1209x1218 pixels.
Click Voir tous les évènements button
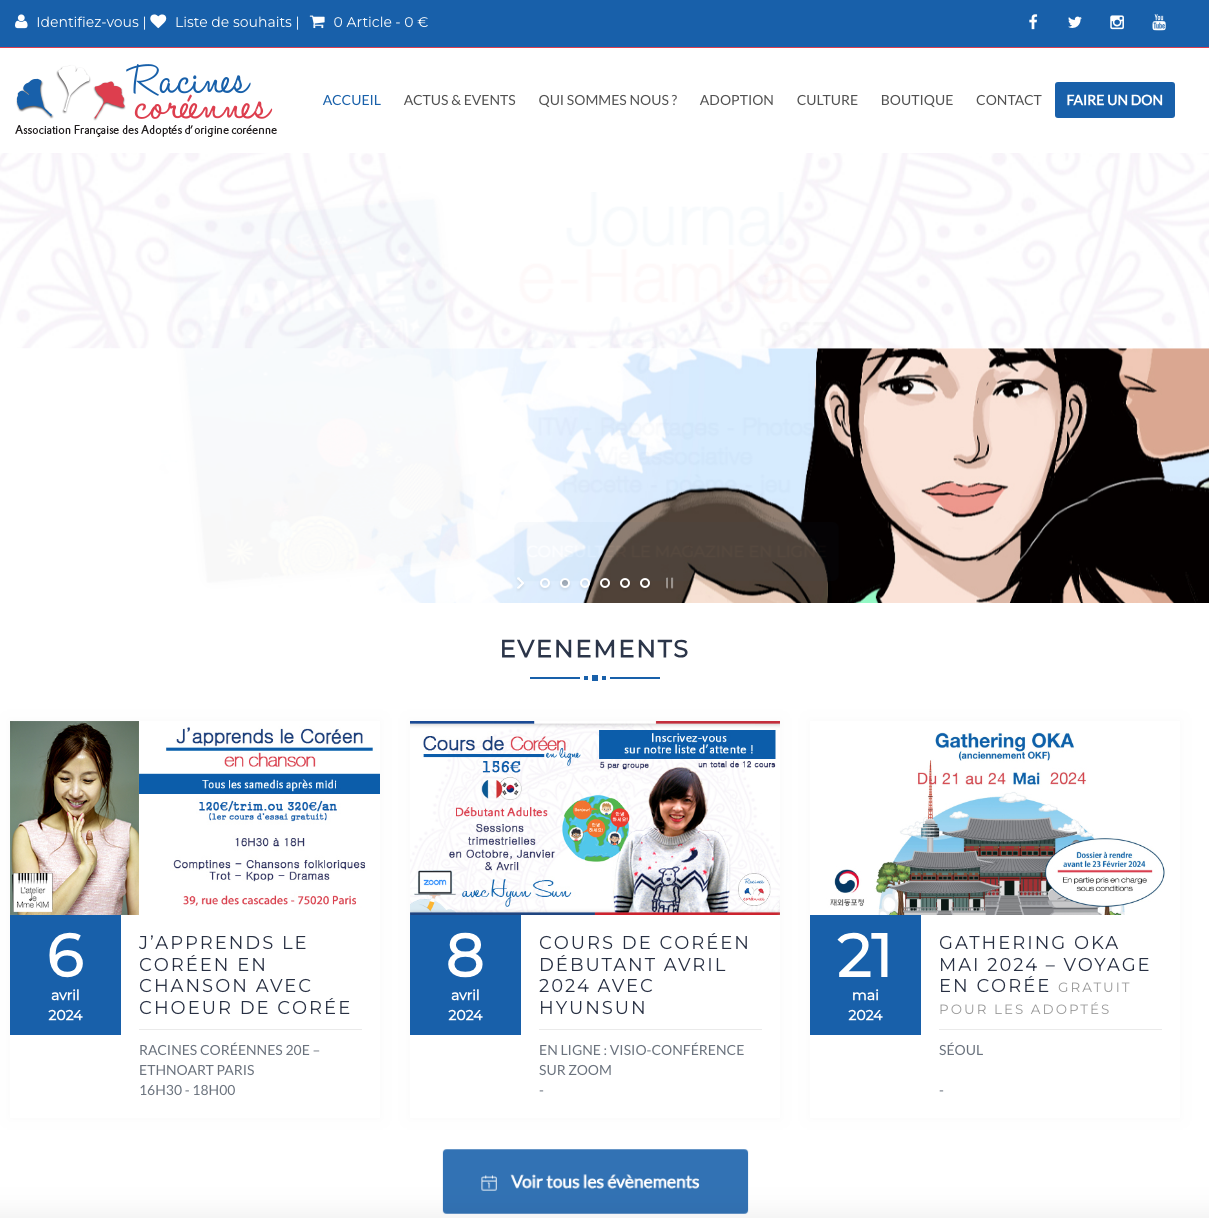(595, 1182)
